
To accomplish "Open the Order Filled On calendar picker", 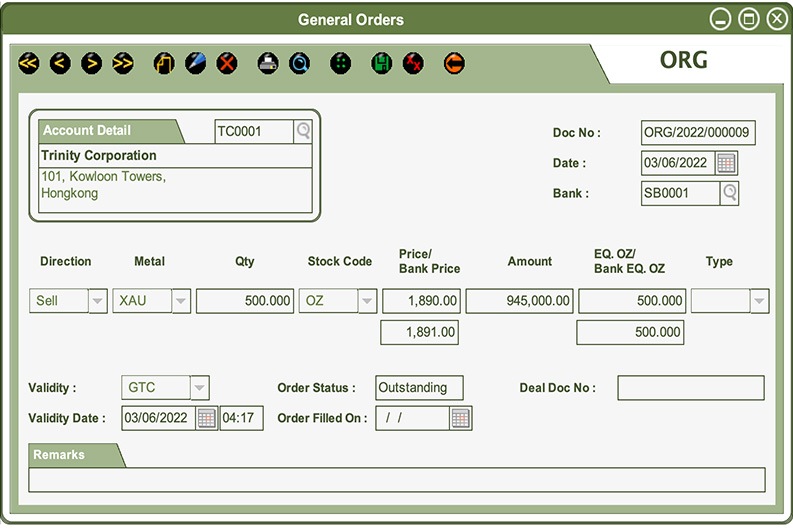I will 461,418.
